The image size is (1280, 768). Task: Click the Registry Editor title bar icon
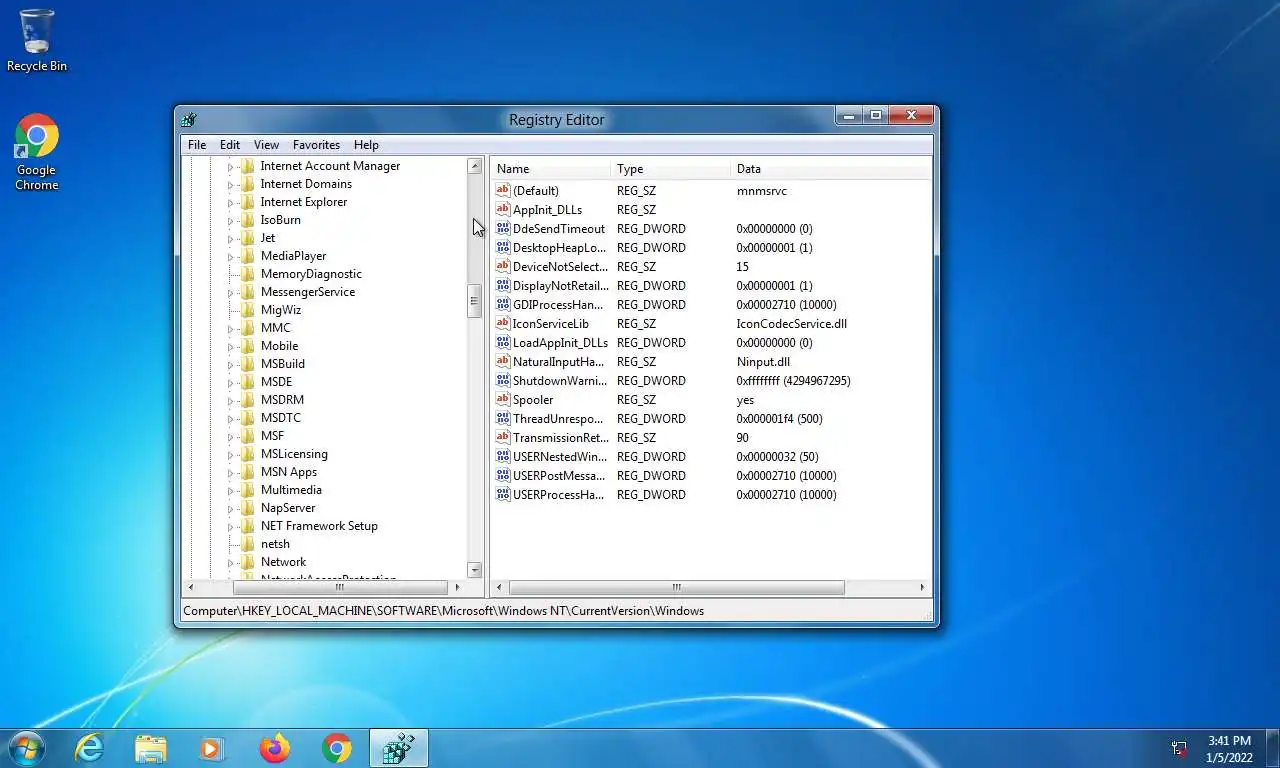click(x=189, y=119)
